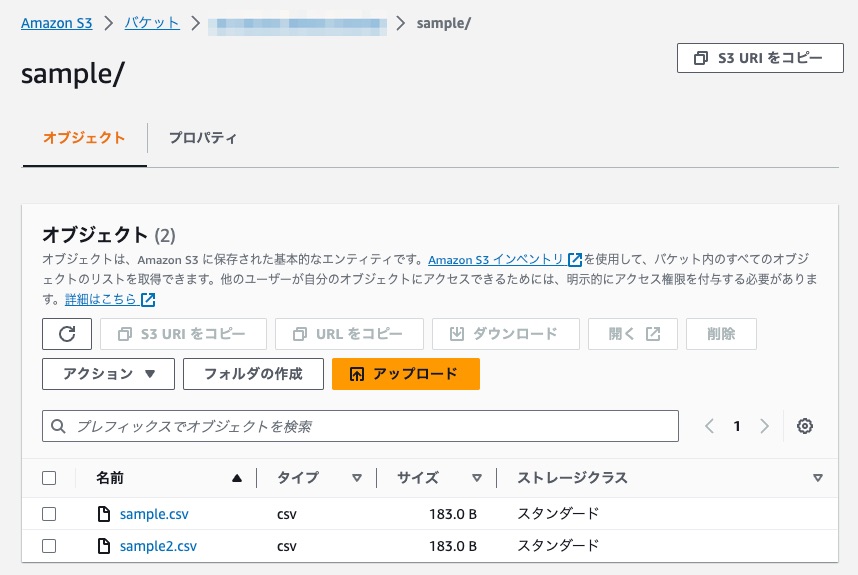This screenshot has width=858, height=575.
Task: Open the sample2.csv object link
Action: coord(158,546)
